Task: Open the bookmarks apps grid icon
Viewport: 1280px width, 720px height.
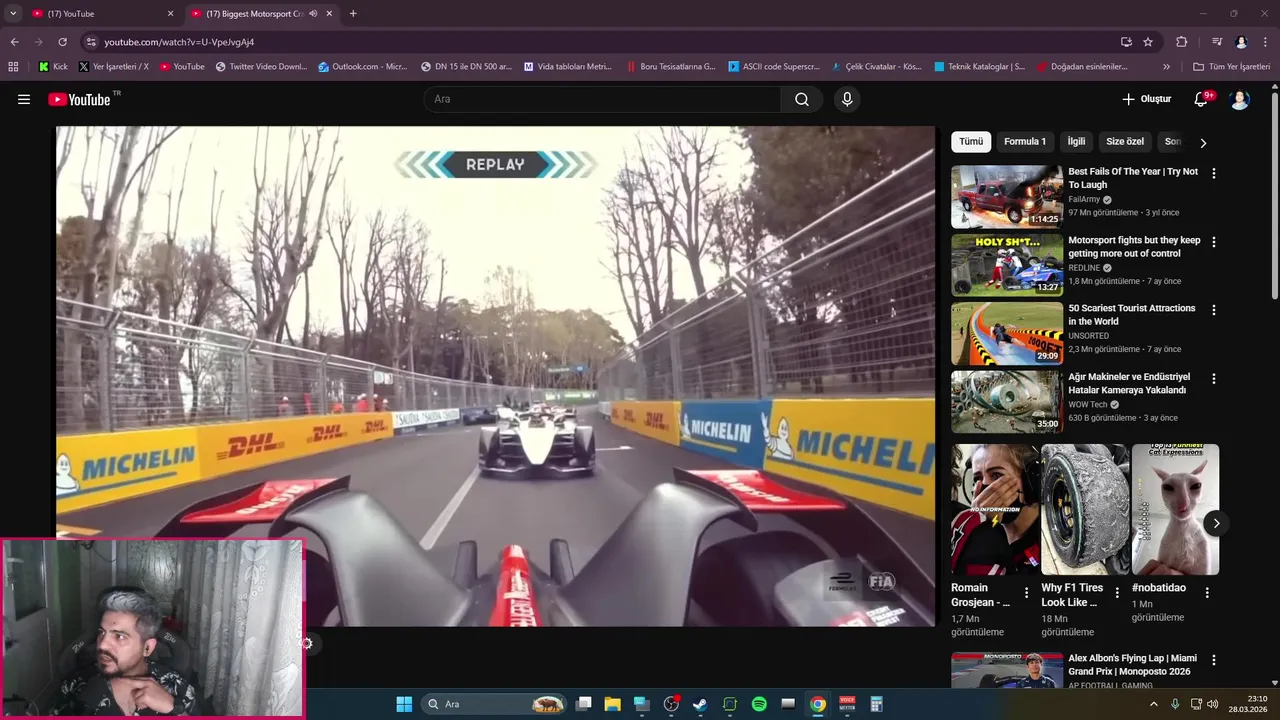Action: point(13,67)
